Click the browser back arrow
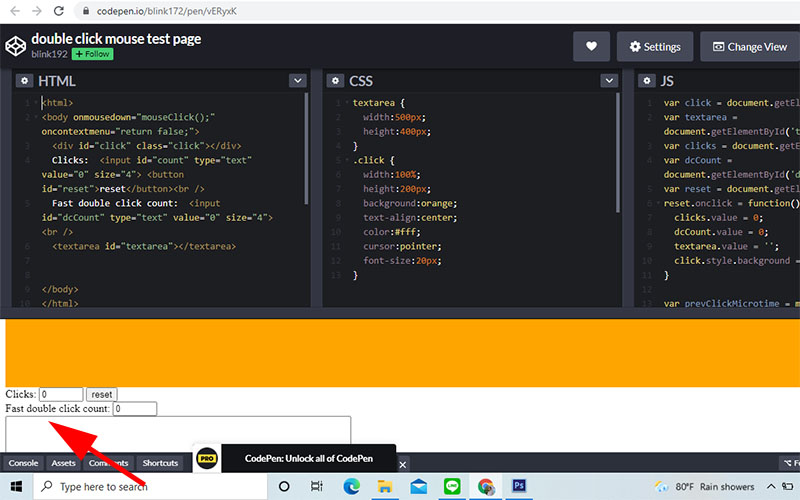 click(x=15, y=11)
